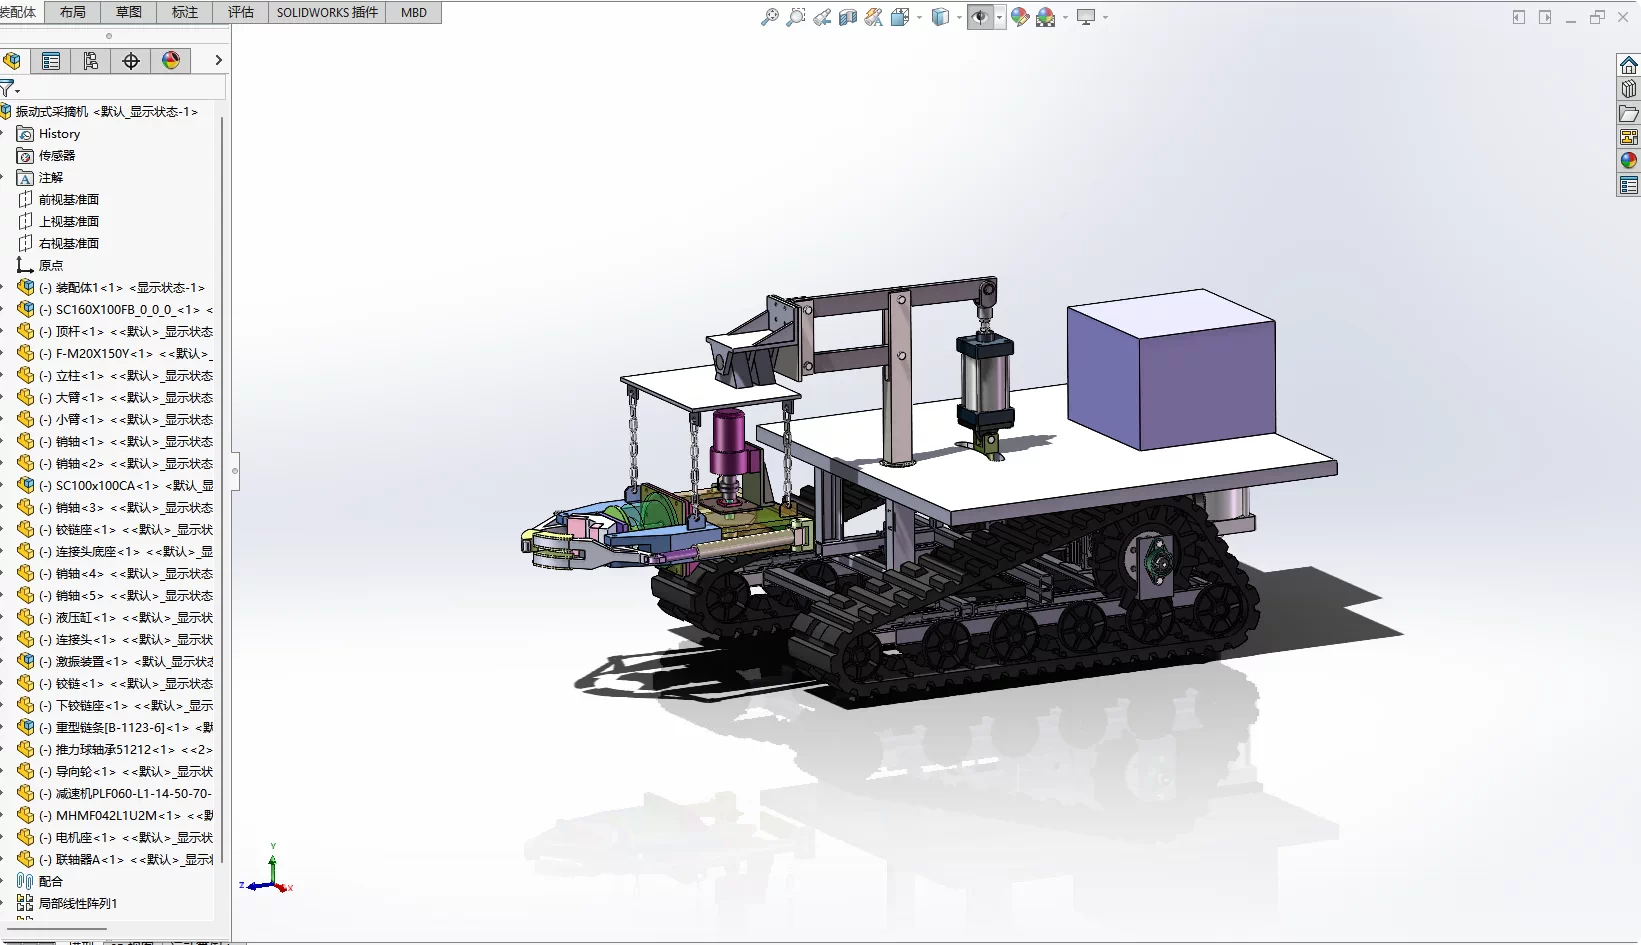The width and height of the screenshot is (1641, 945).
Task: Open the ConfigurationManager tab
Action: coord(91,61)
